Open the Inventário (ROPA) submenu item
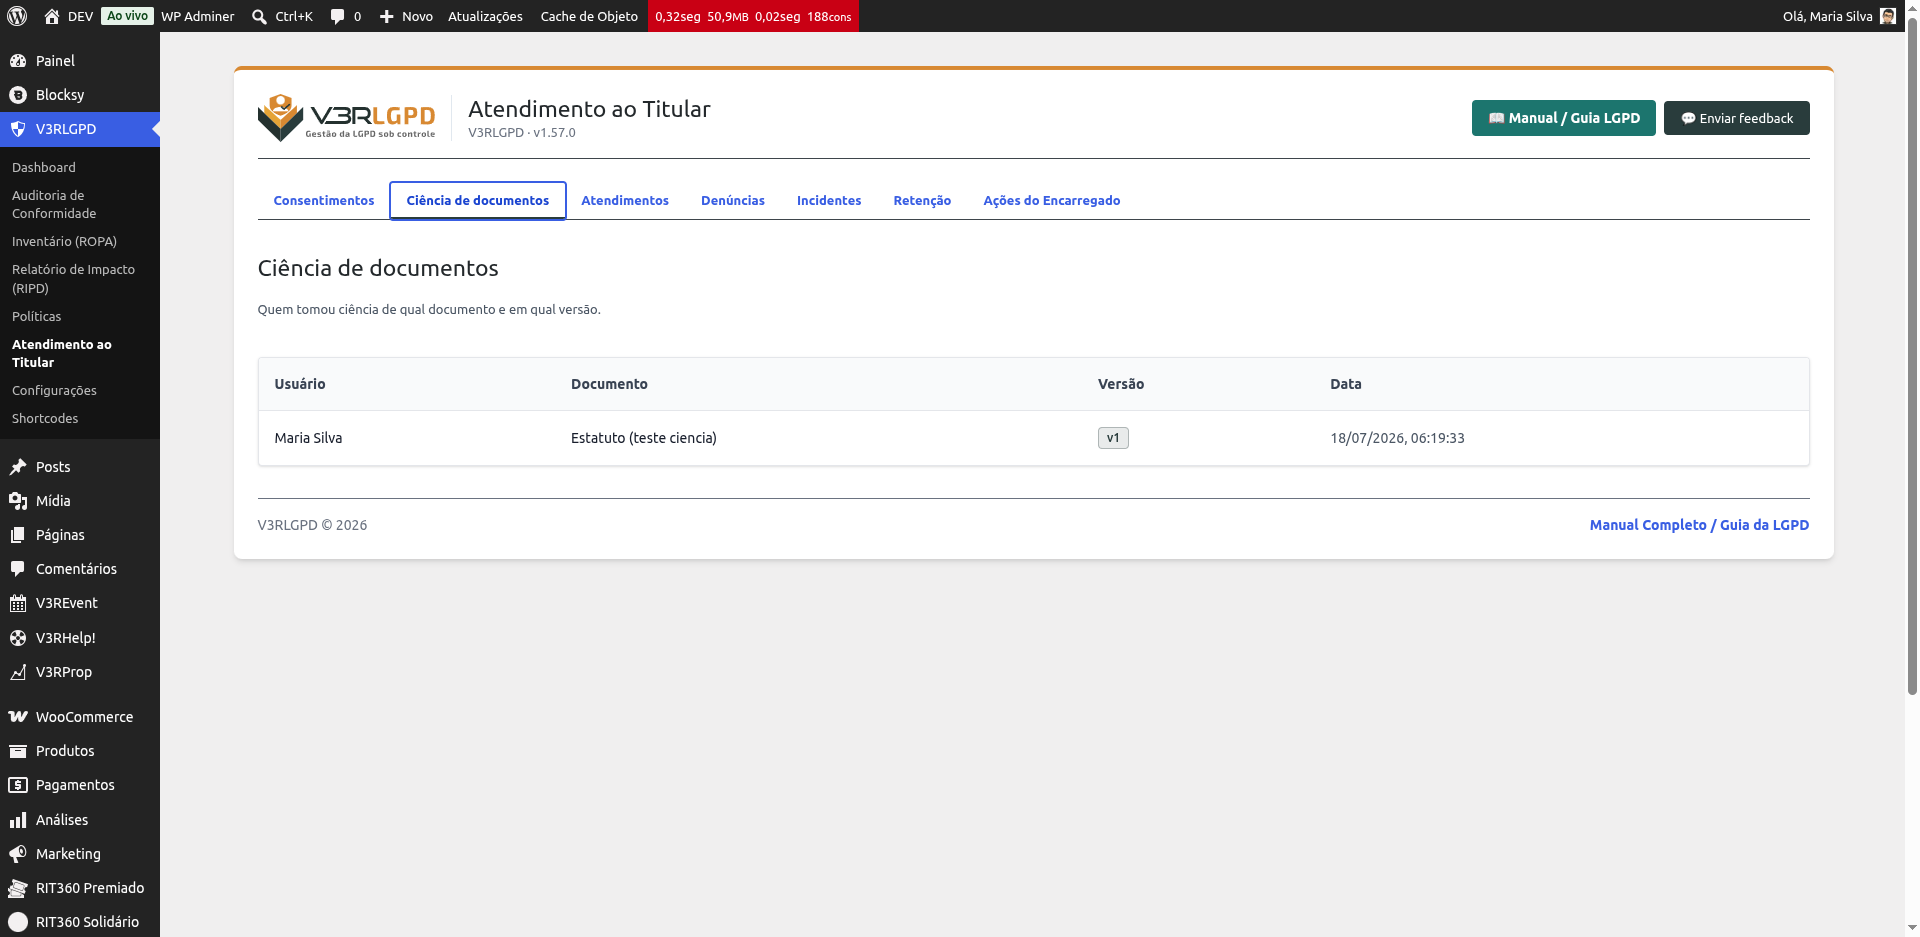Viewport: 1920px width, 937px height. coord(64,241)
